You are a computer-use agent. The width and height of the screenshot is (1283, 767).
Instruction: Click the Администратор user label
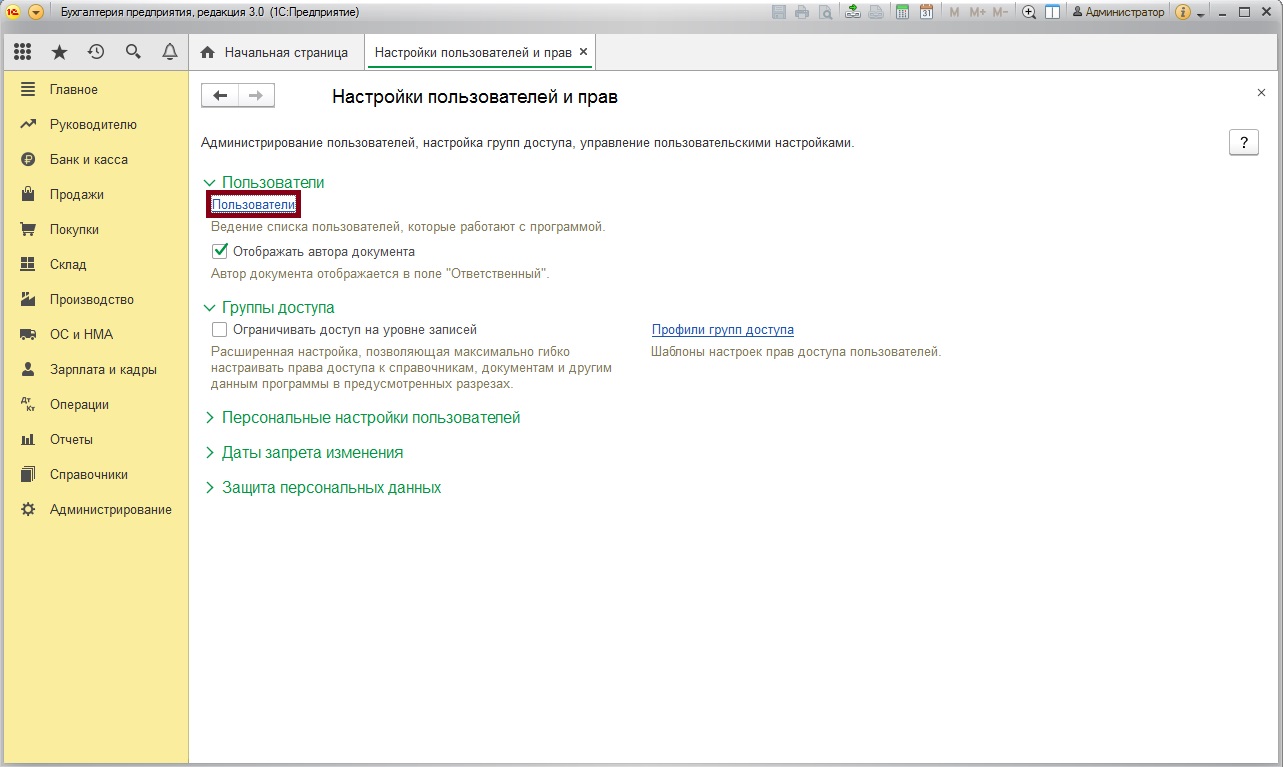[x=1118, y=12]
